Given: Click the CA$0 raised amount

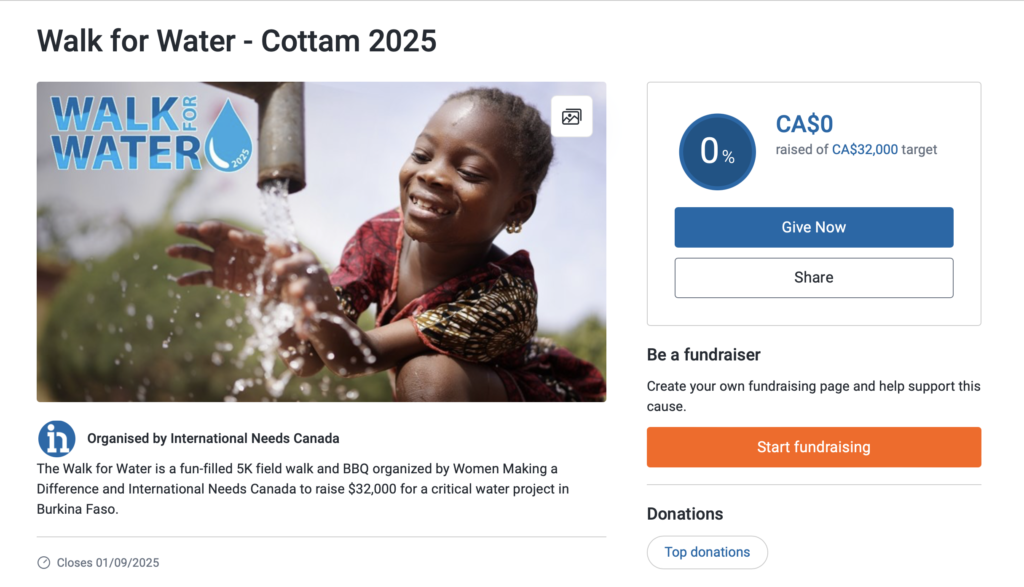Looking at the screenshot, I should 804,124.
